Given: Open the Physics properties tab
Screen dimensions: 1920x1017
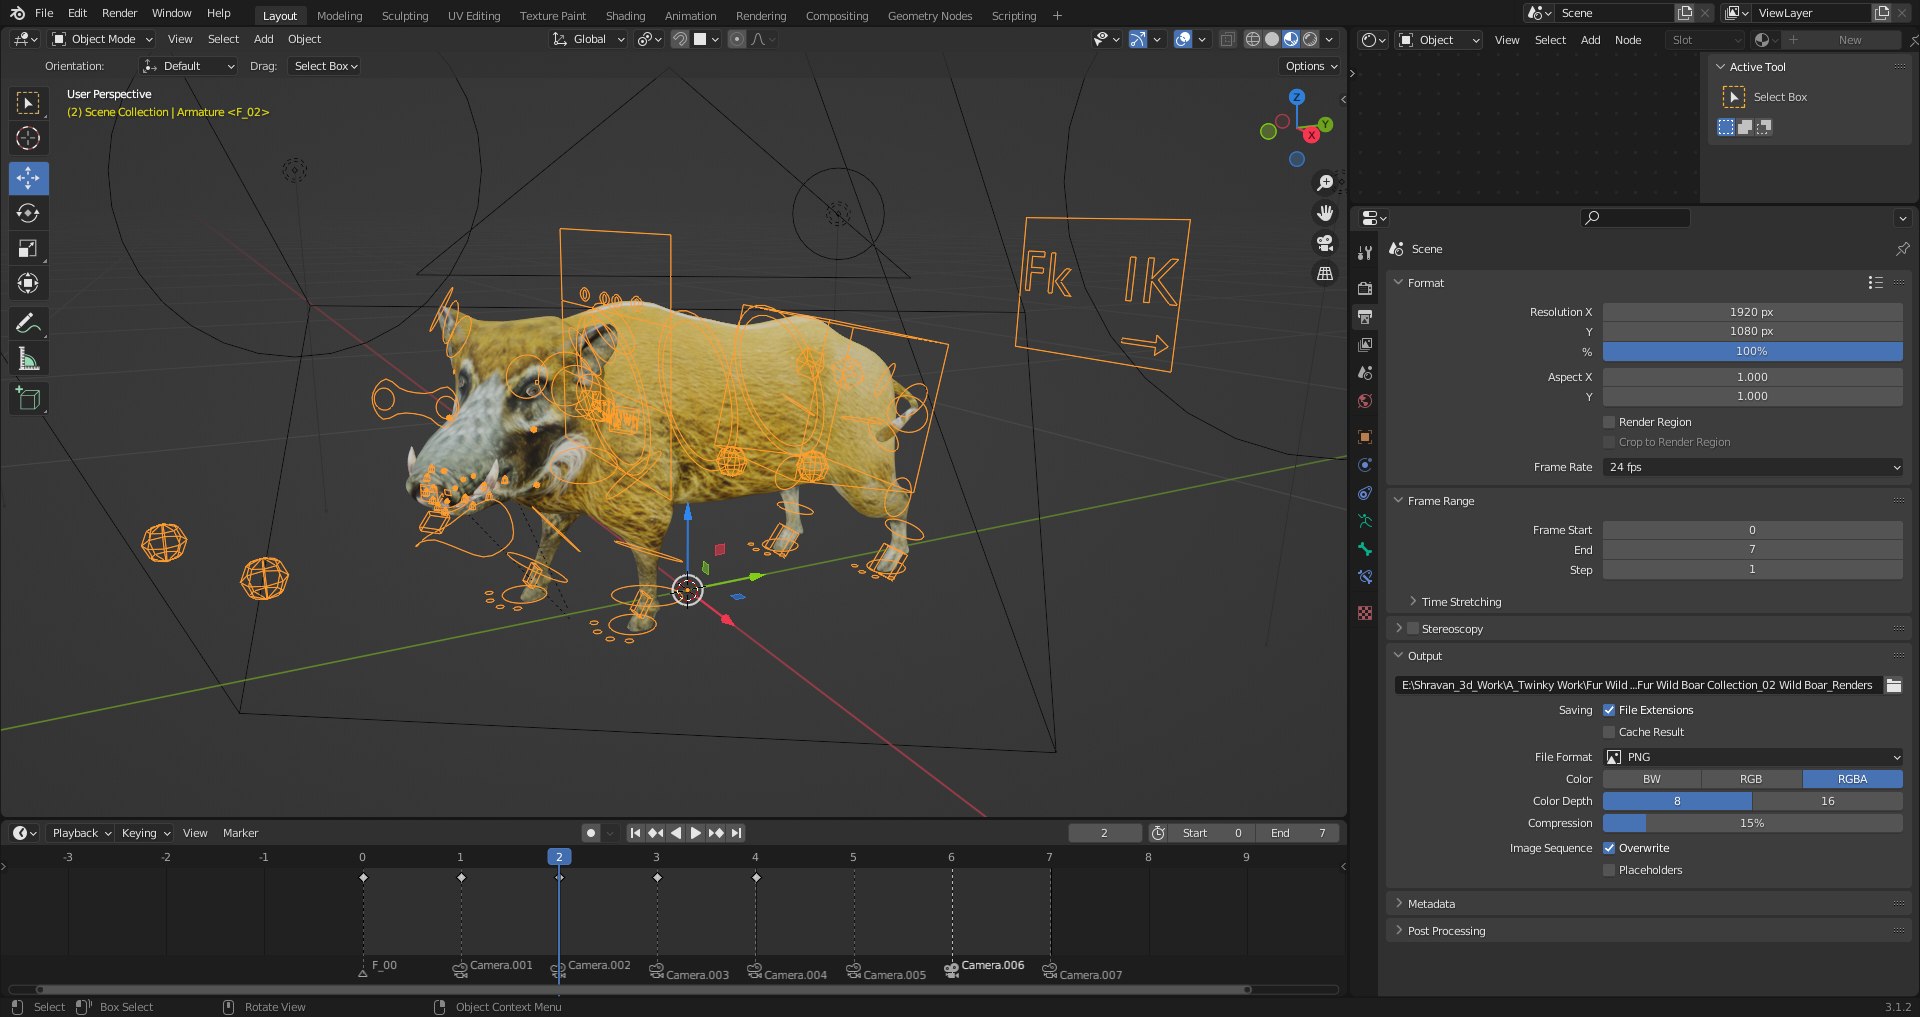Looking at the screenshot, I should (1365, 465).
